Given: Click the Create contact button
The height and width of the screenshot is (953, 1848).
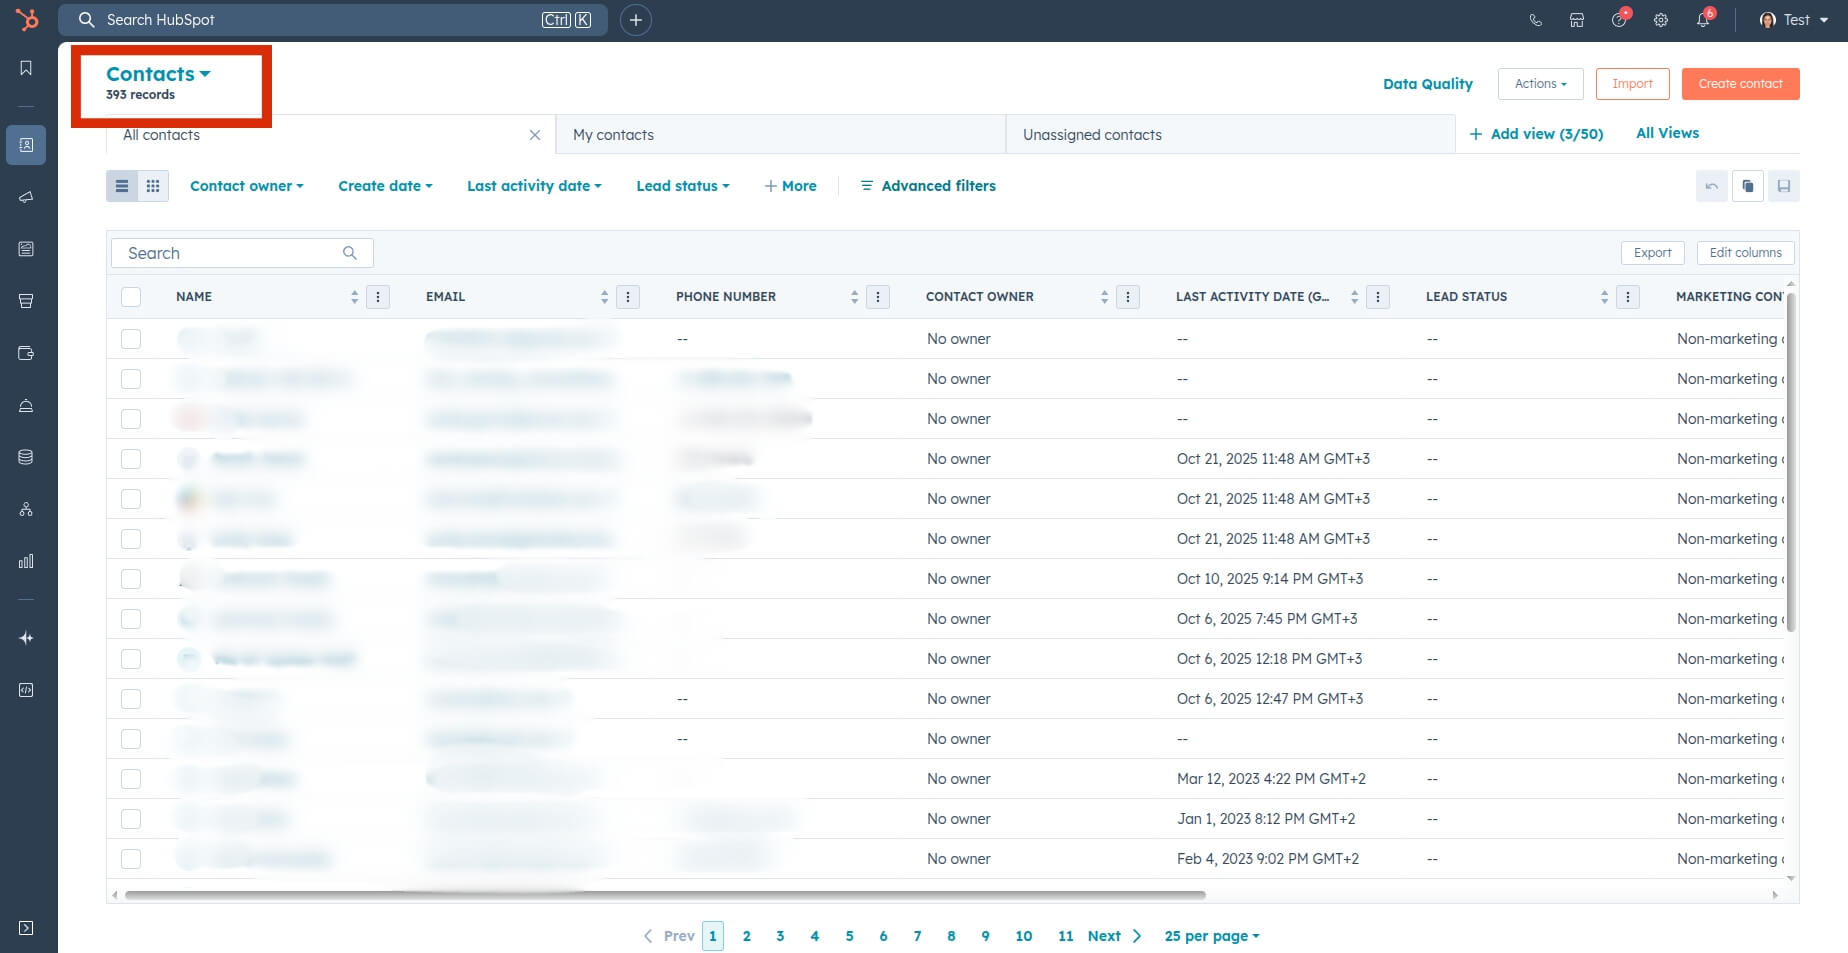Looking at the screenshot, I should pos(1740,83).
